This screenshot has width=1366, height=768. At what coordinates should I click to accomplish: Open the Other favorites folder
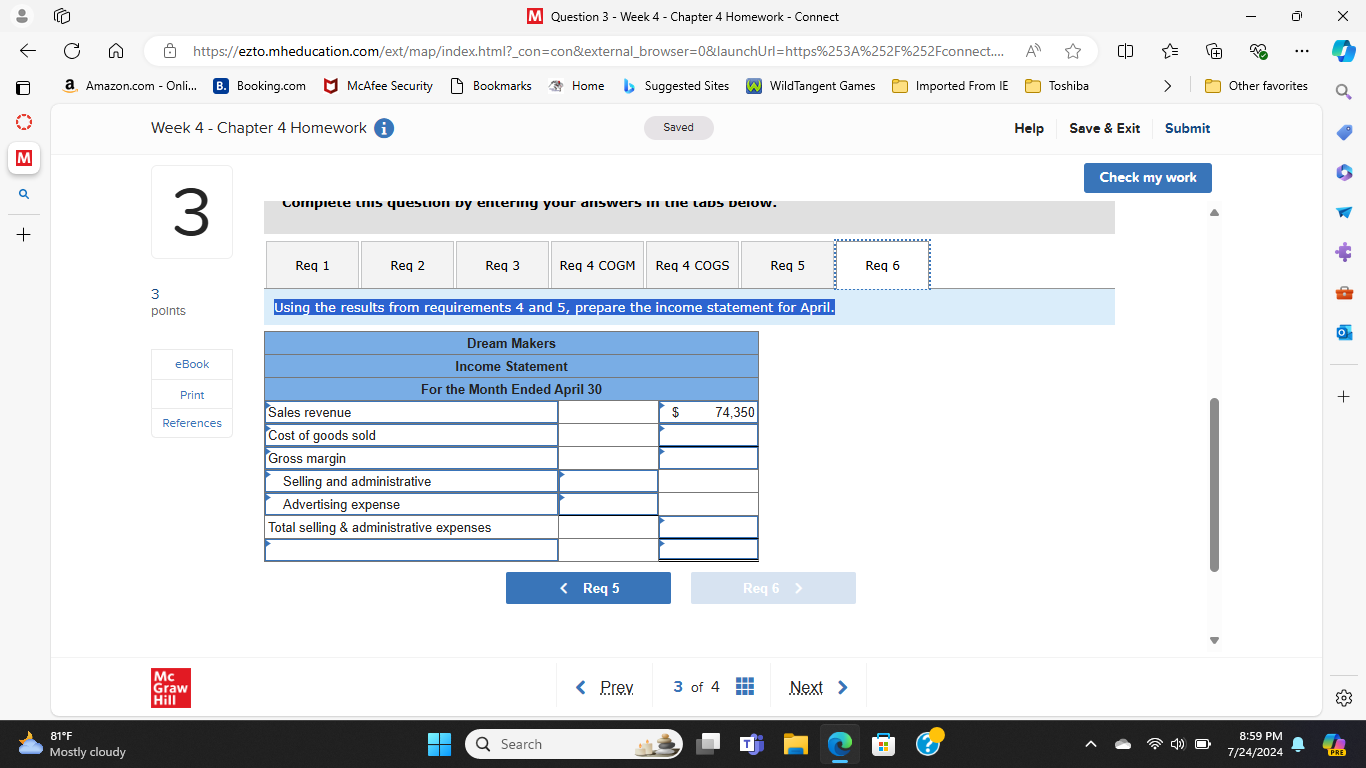[x=1257, y=86]
